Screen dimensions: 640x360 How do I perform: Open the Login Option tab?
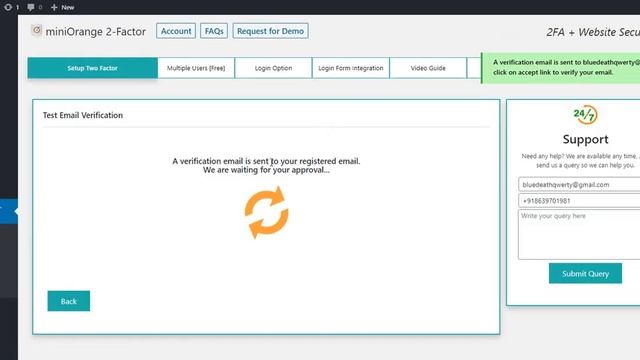(x=273, y=68)
